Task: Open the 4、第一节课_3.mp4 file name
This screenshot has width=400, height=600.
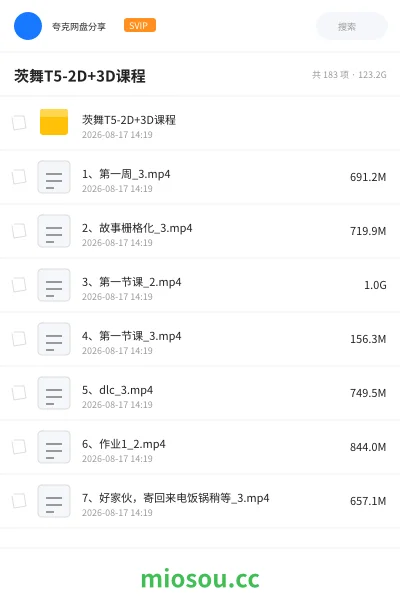Action: 131,336
